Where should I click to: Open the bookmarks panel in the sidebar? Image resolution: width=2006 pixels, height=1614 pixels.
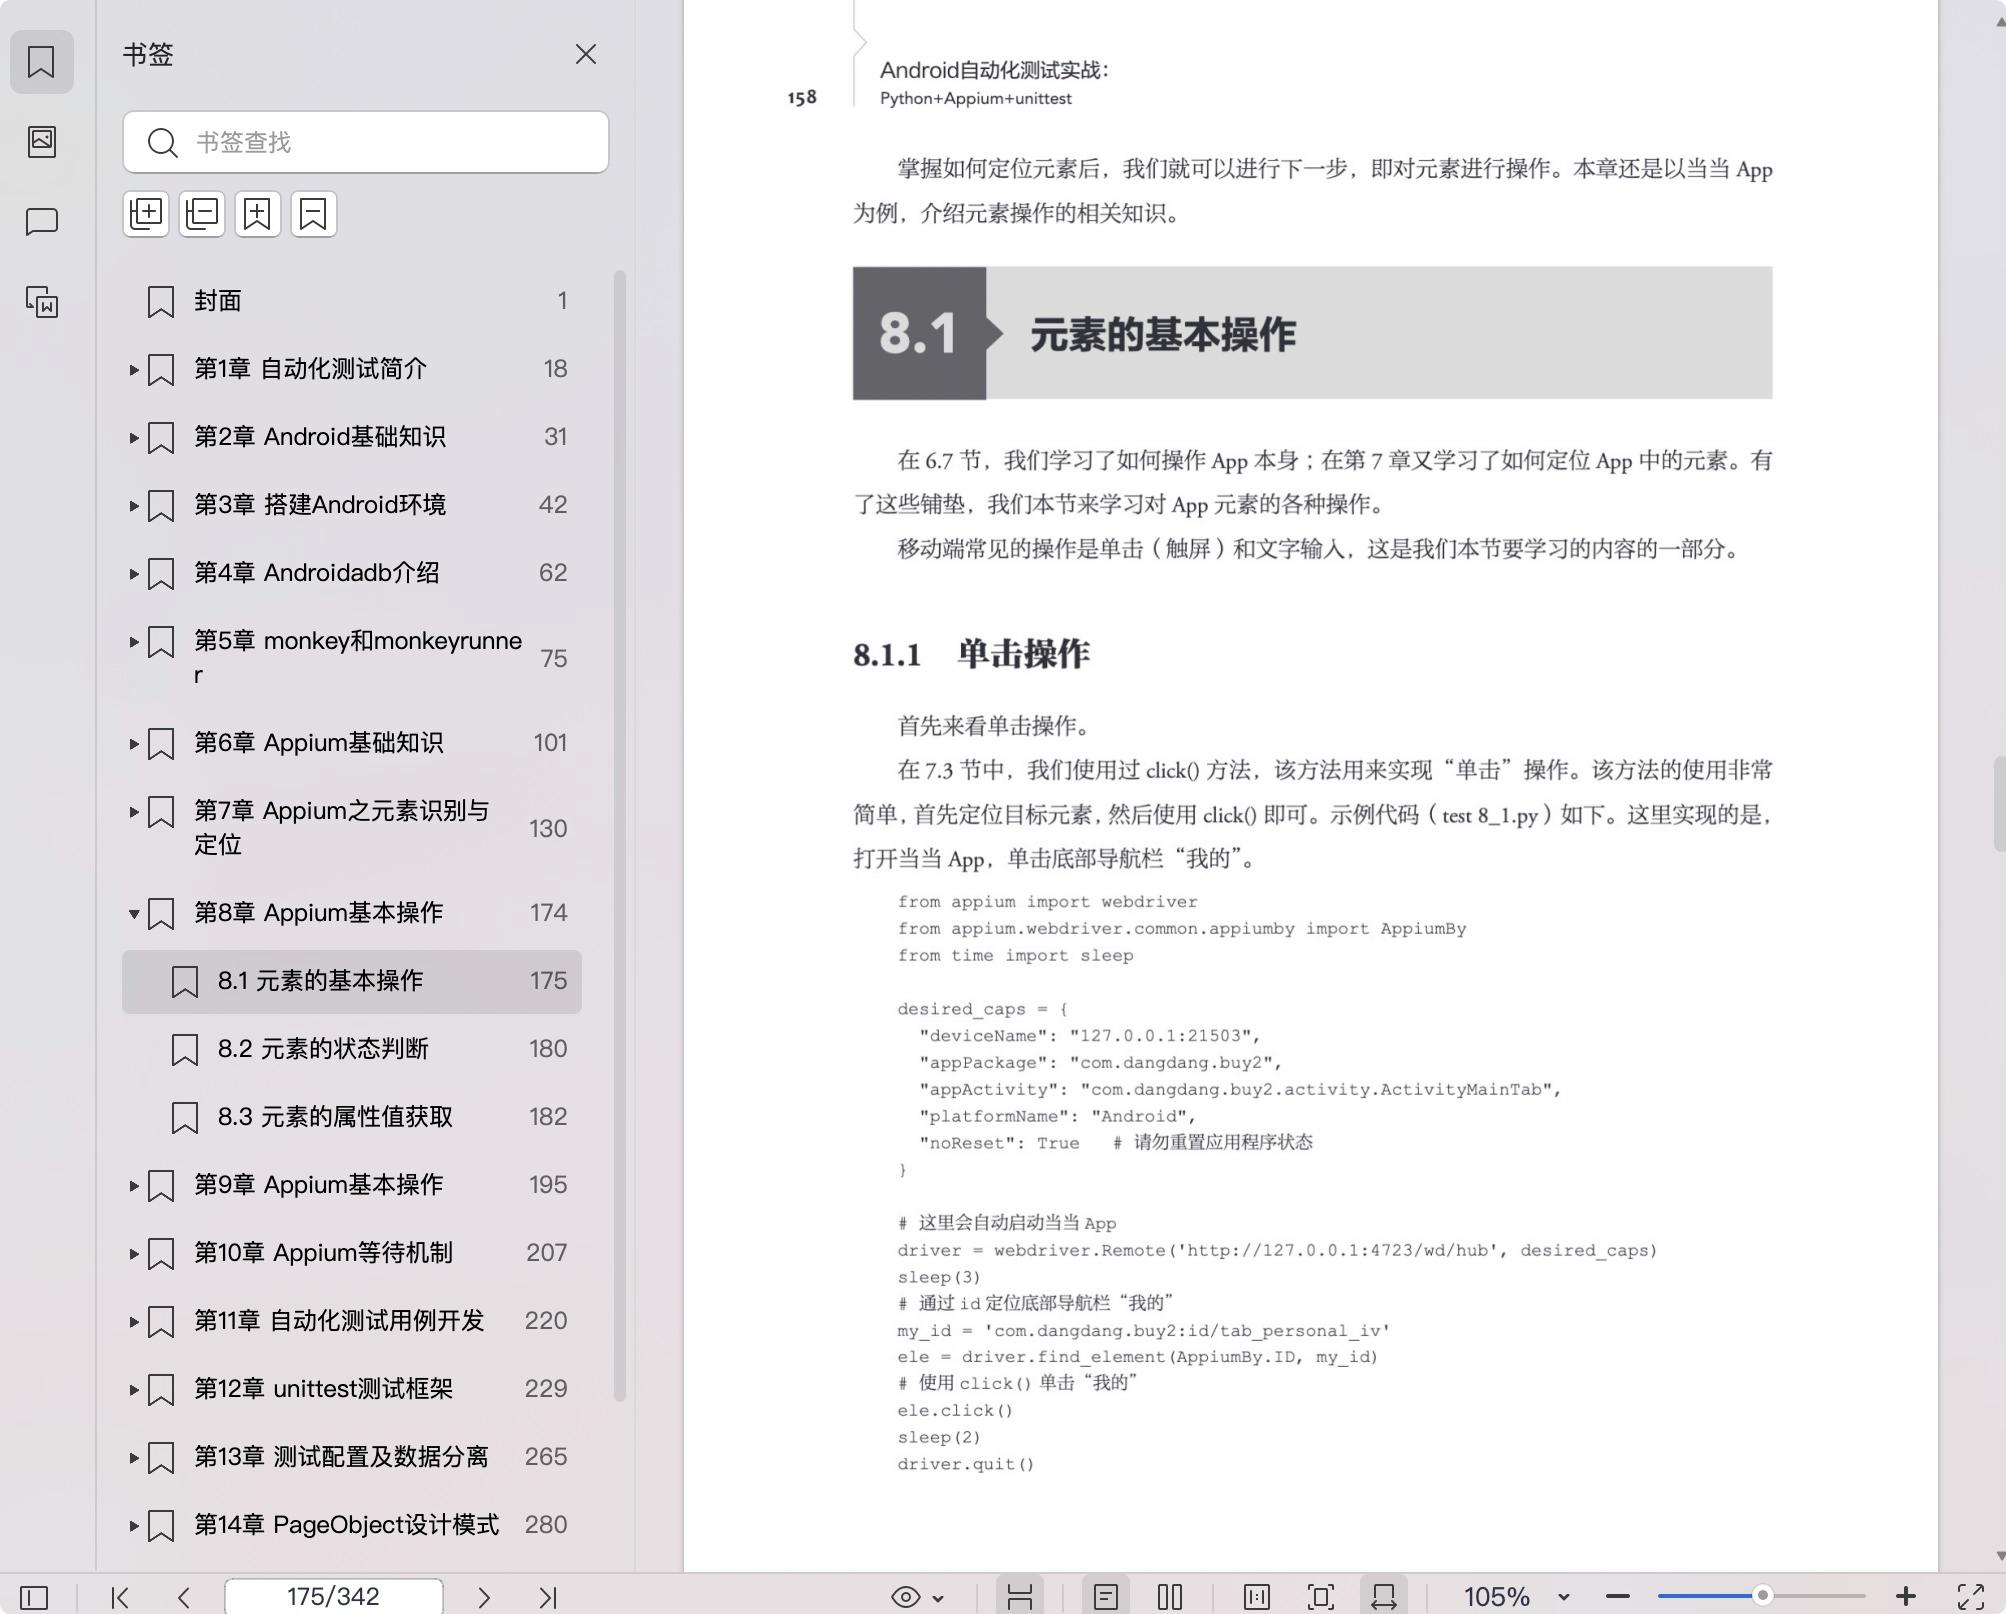click(41, 62)
